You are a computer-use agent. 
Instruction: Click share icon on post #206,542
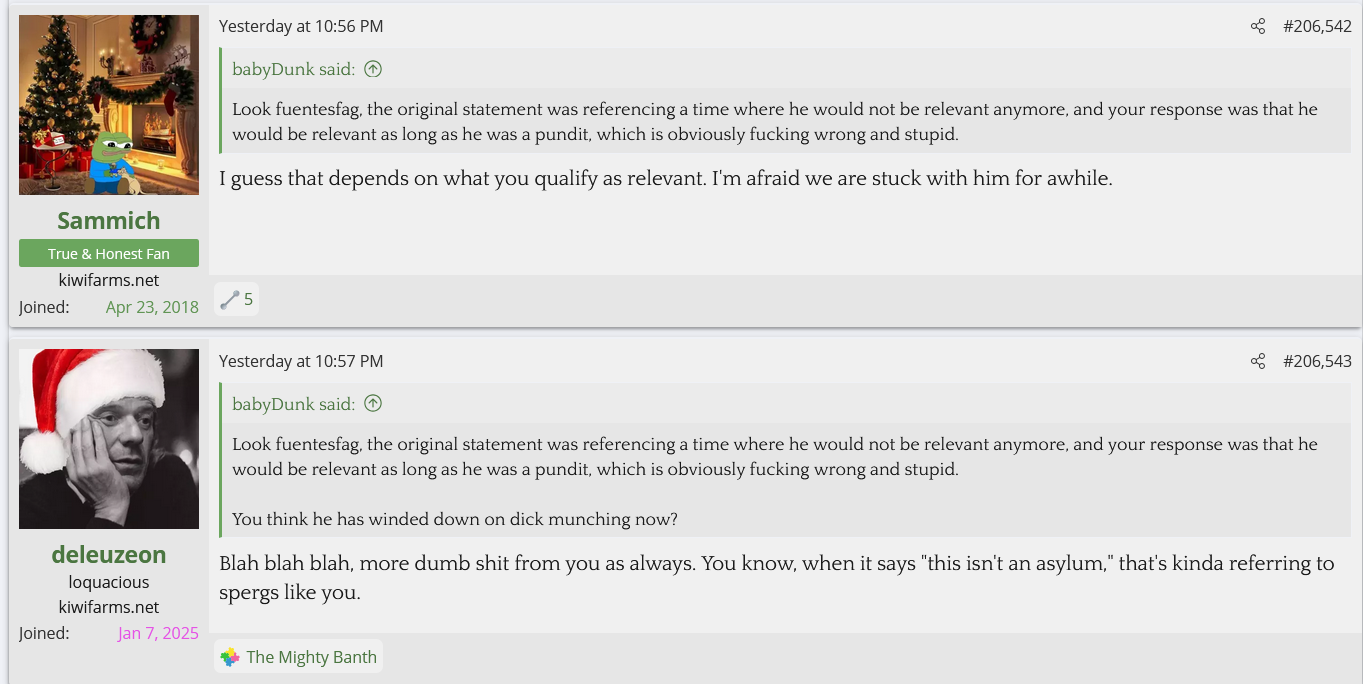1258,27
